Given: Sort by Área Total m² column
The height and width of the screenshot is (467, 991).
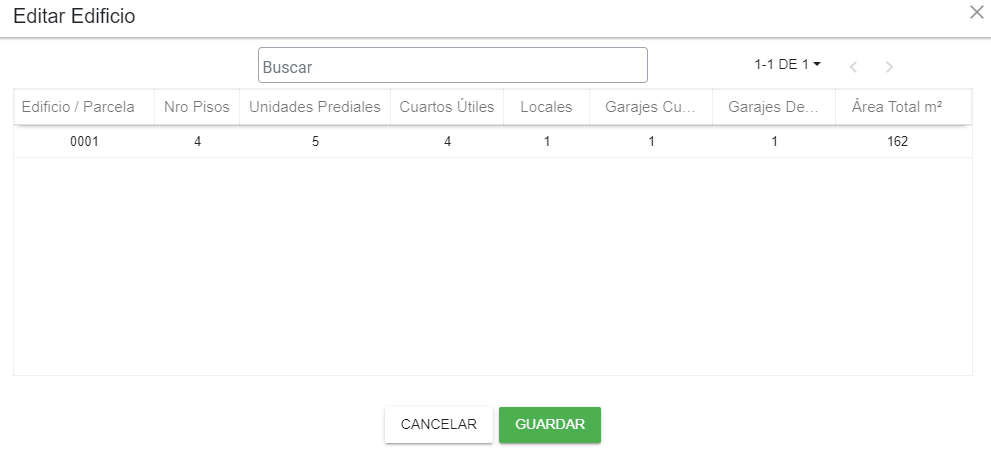Looking at the screenshot, I should click(x=897, y=107).
